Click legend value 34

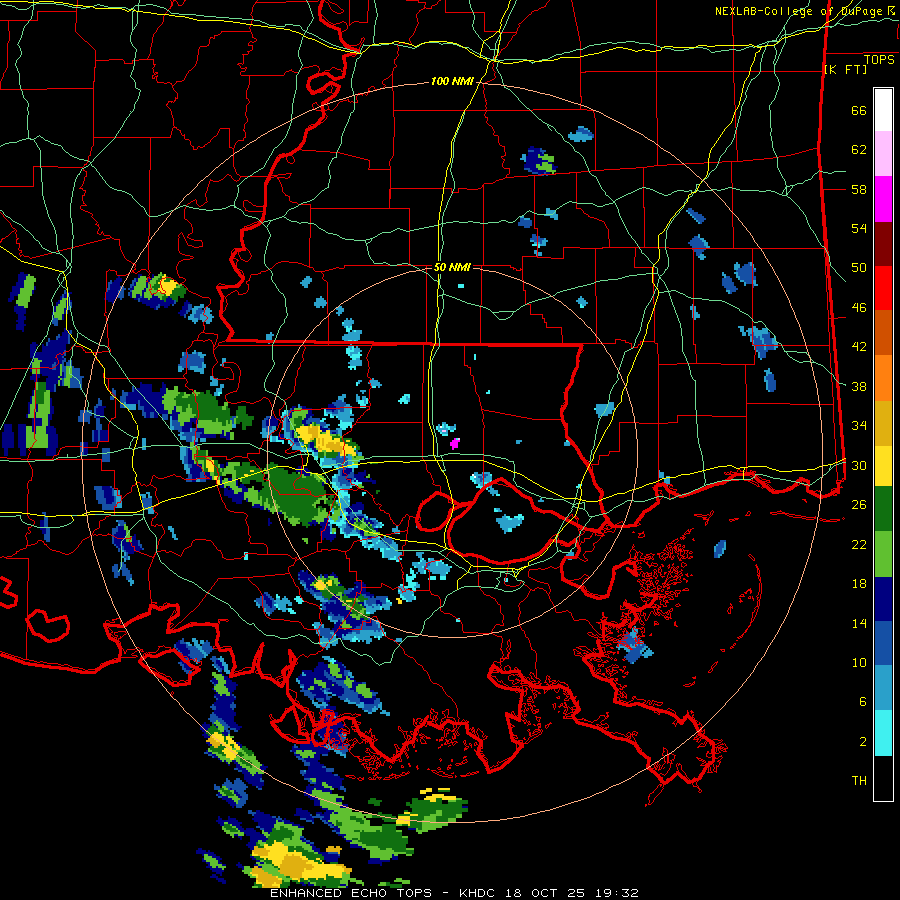pyautogui.click(x=859, y=426)
